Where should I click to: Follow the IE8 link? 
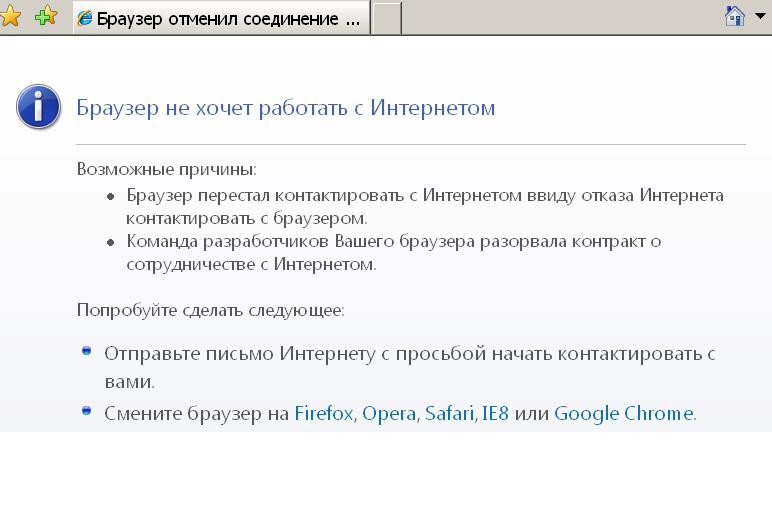(495, 413)
